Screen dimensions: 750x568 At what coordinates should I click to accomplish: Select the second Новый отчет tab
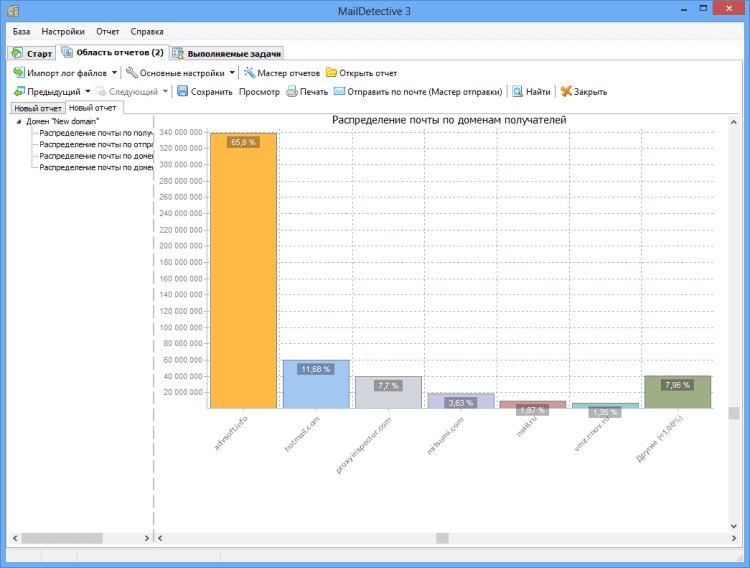pos(94,108)
